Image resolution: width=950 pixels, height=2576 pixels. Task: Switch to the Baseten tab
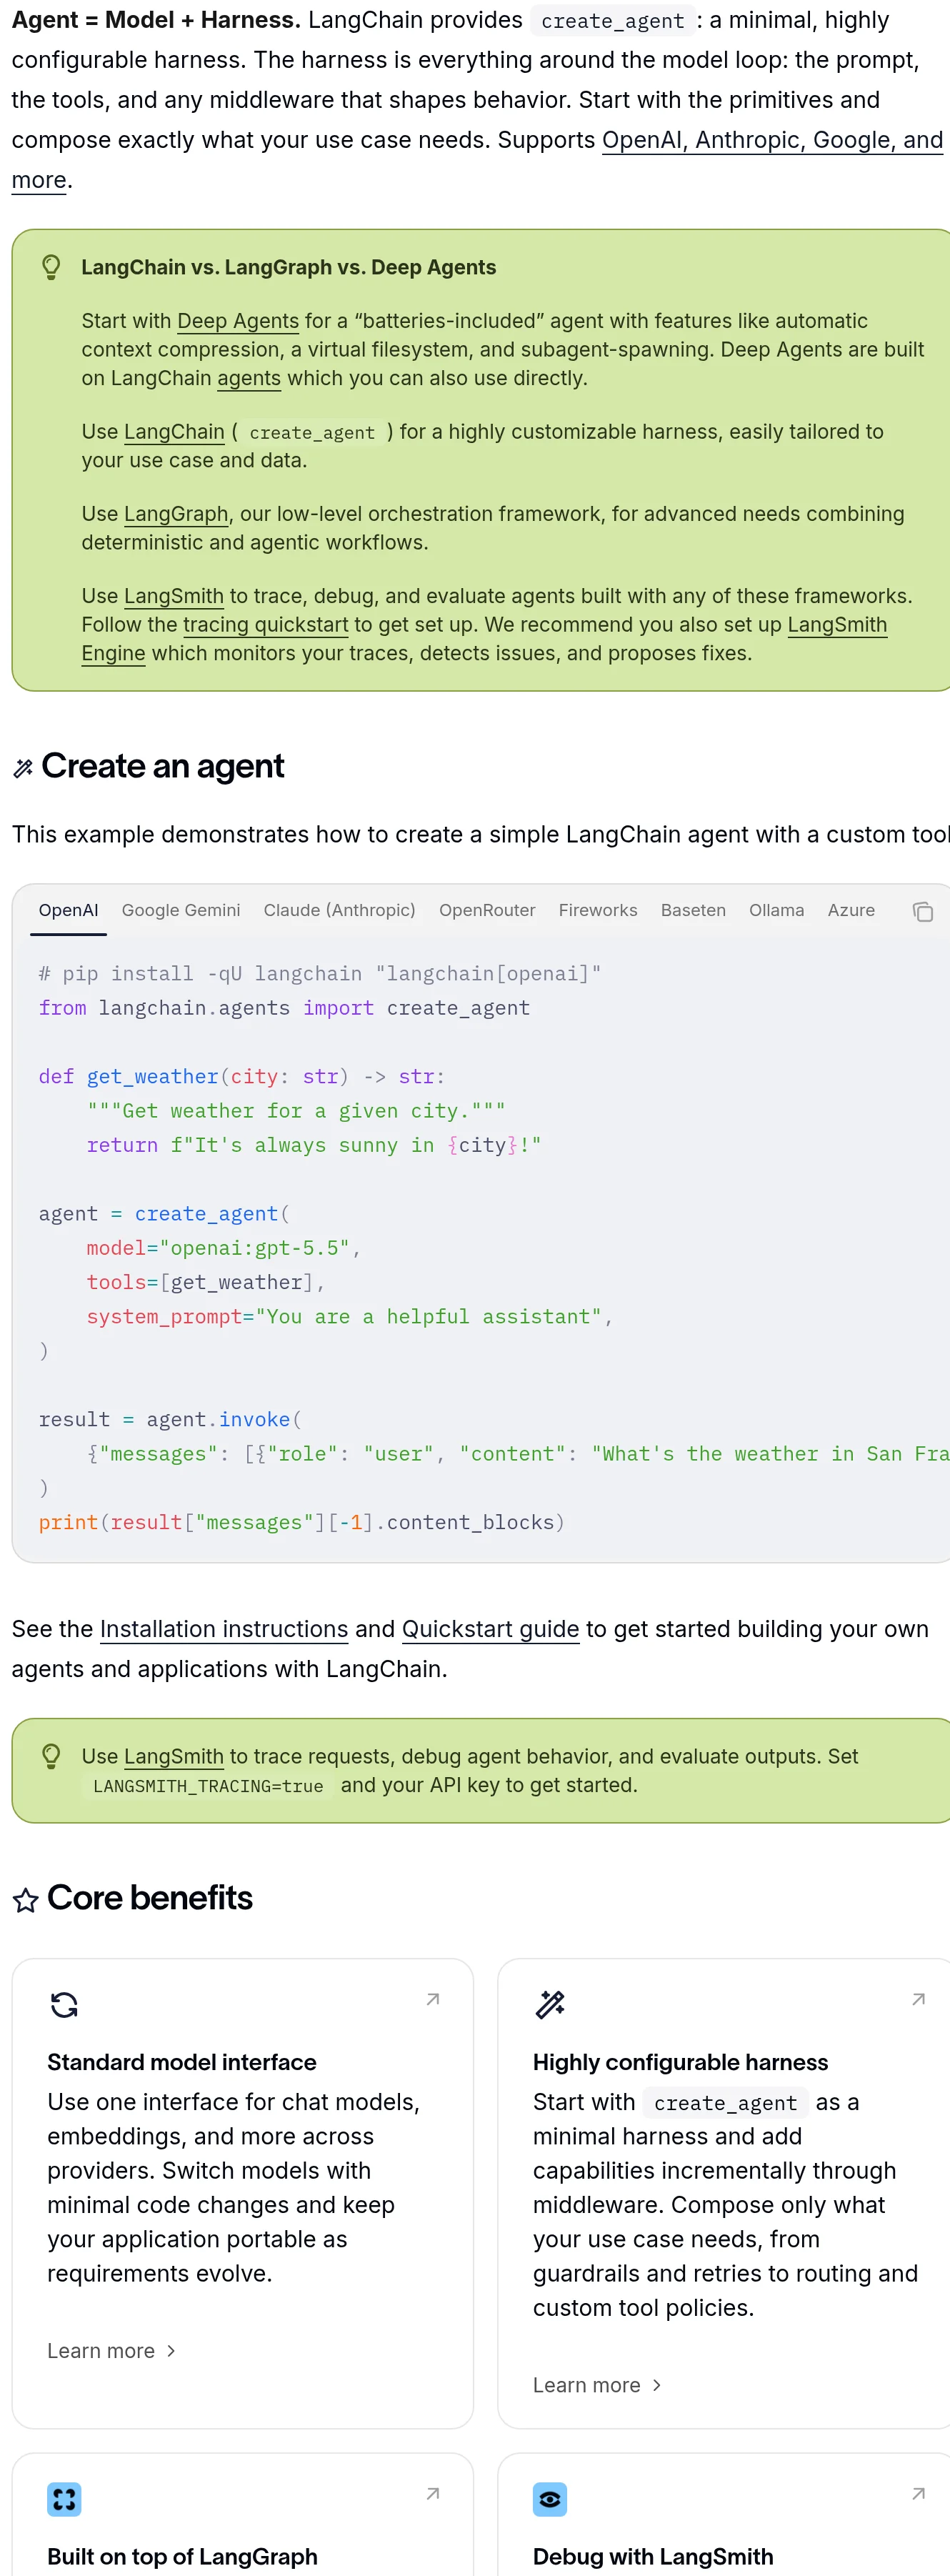(x=693, y=910)
